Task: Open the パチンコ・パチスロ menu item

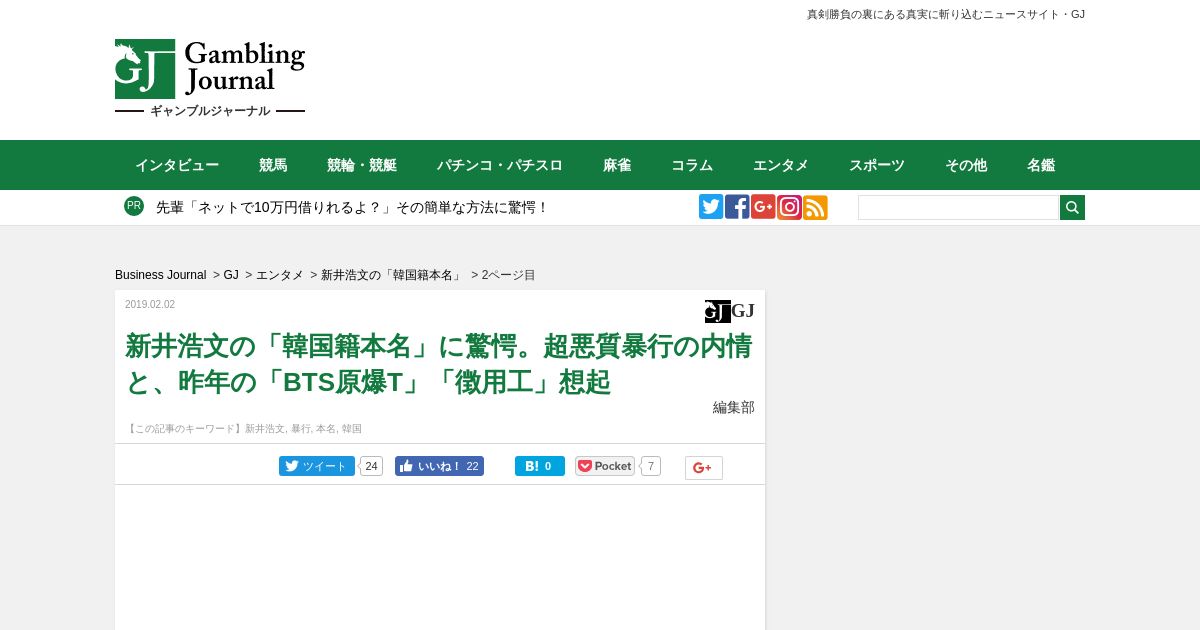Action: (500, 165)
